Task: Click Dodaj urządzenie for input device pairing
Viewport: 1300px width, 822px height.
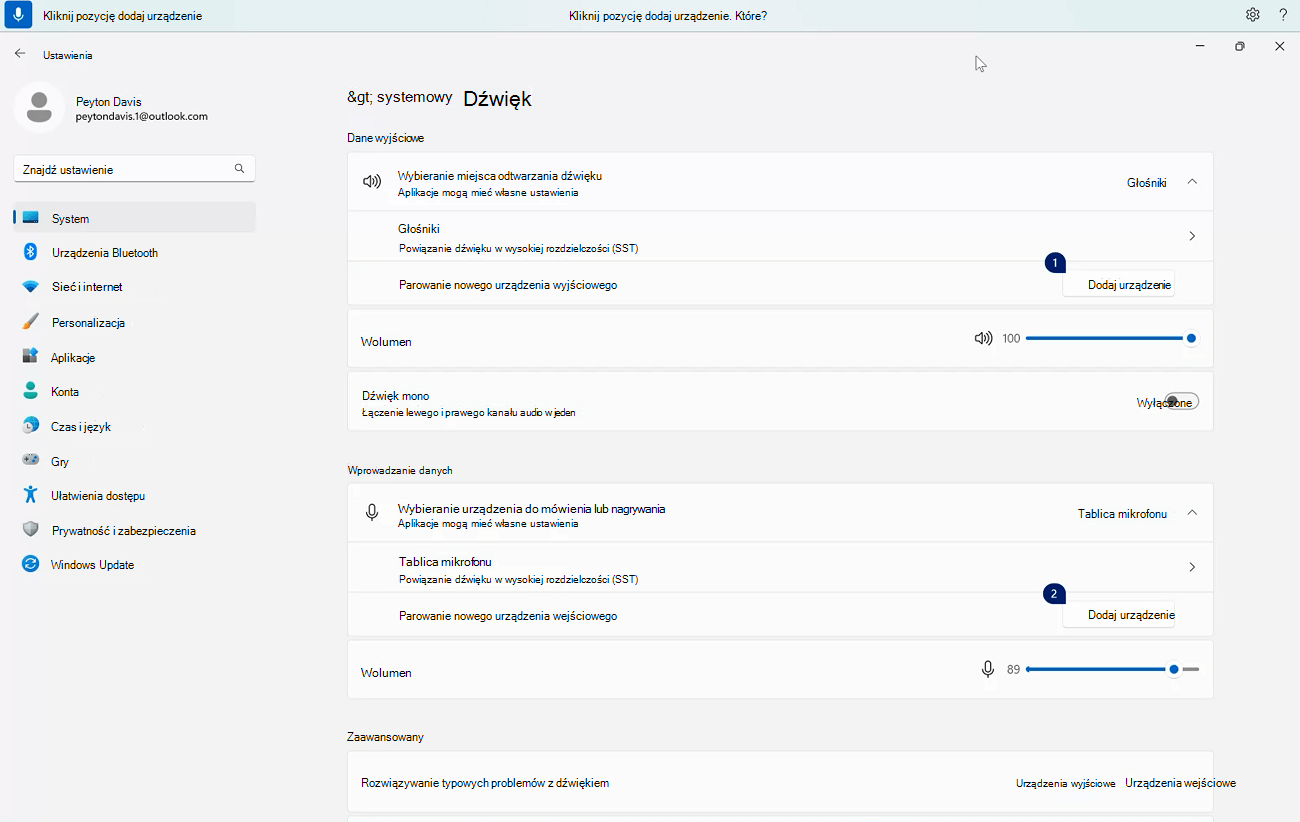Action: [x=1118, y=615]
